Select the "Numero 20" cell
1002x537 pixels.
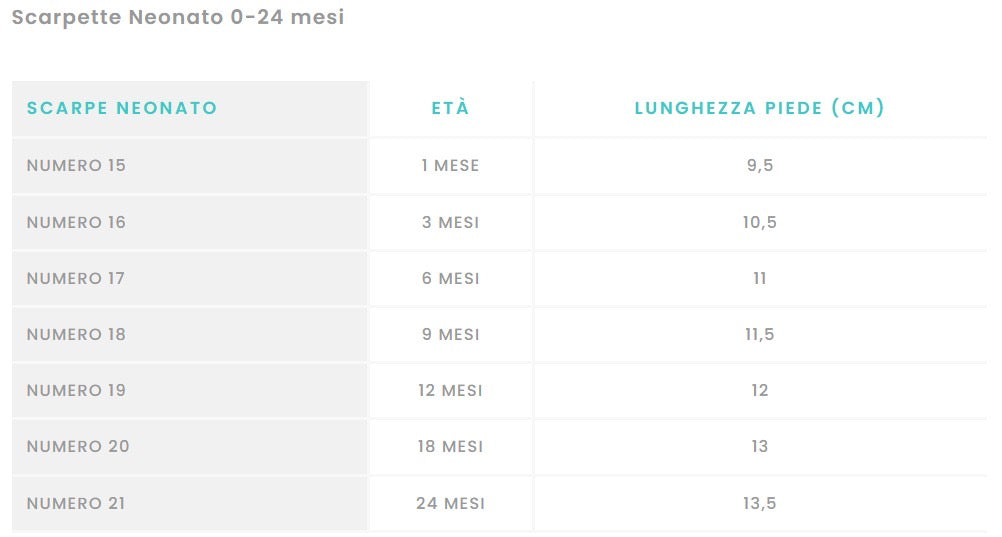[78, 446]
